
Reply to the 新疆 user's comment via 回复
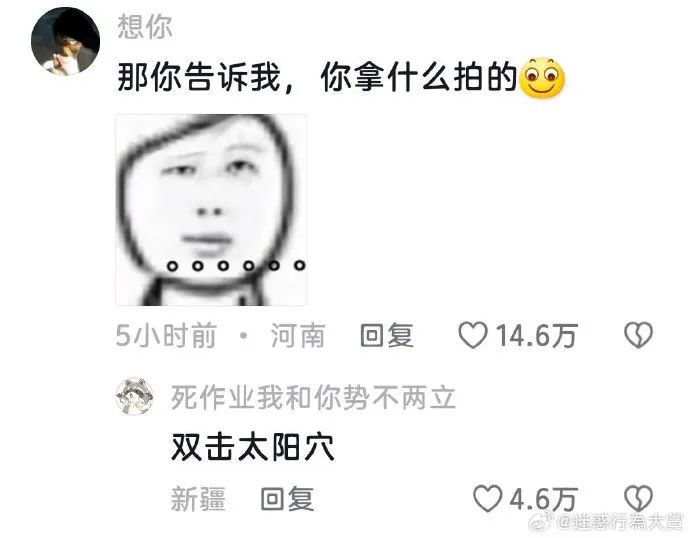tap(287, 498)
